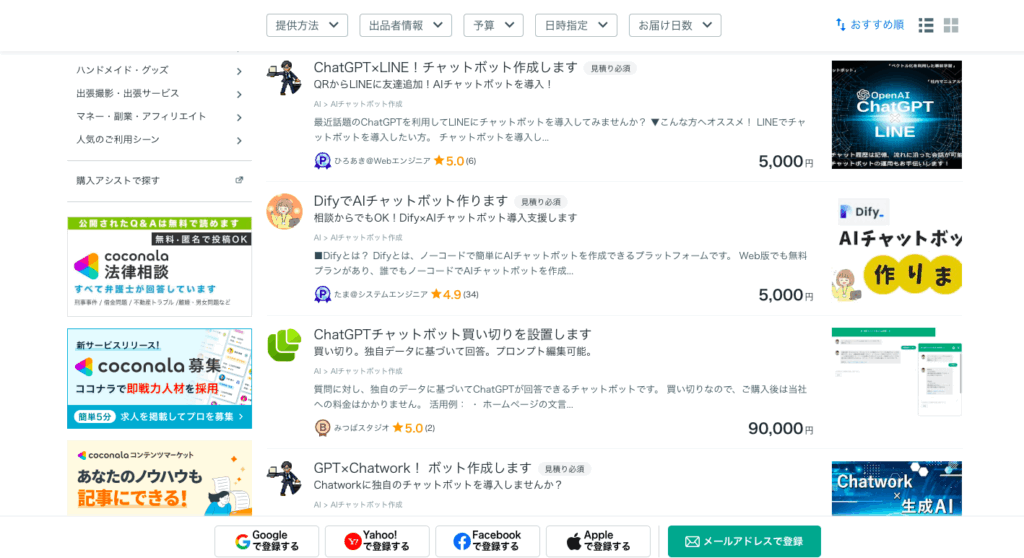Register with Facebook button
Screen dimensions: 1024x558
(487, 541)
